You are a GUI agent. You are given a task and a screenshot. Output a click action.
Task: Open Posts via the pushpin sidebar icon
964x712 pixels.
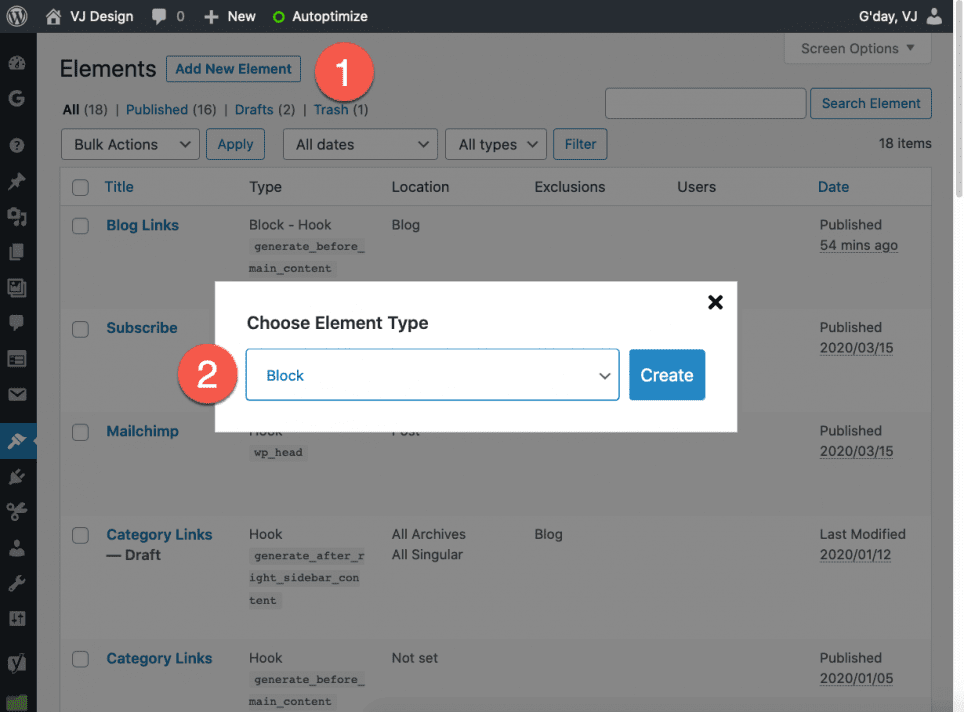16,181
